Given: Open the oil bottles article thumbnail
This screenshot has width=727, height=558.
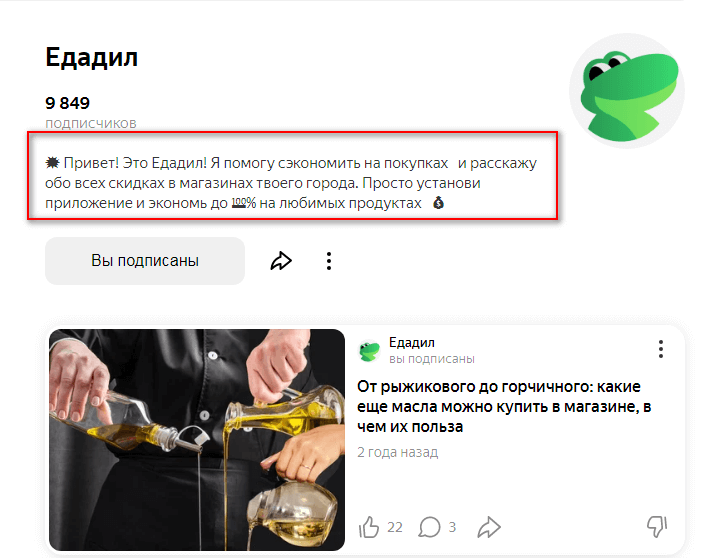Looking at the screenshot, I should 197,440.
